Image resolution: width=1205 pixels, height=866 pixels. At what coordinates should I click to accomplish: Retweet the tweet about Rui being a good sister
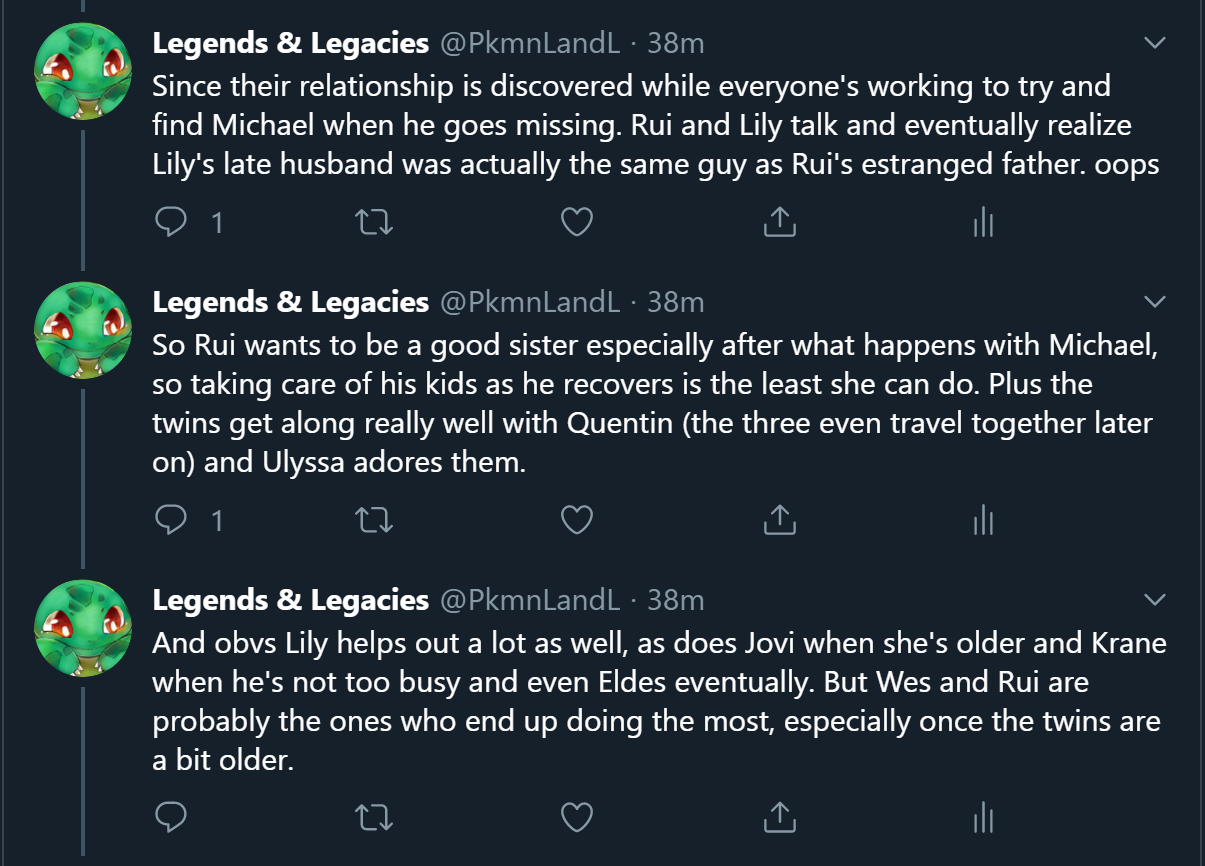pyautogui.click(x=375, y=520)
